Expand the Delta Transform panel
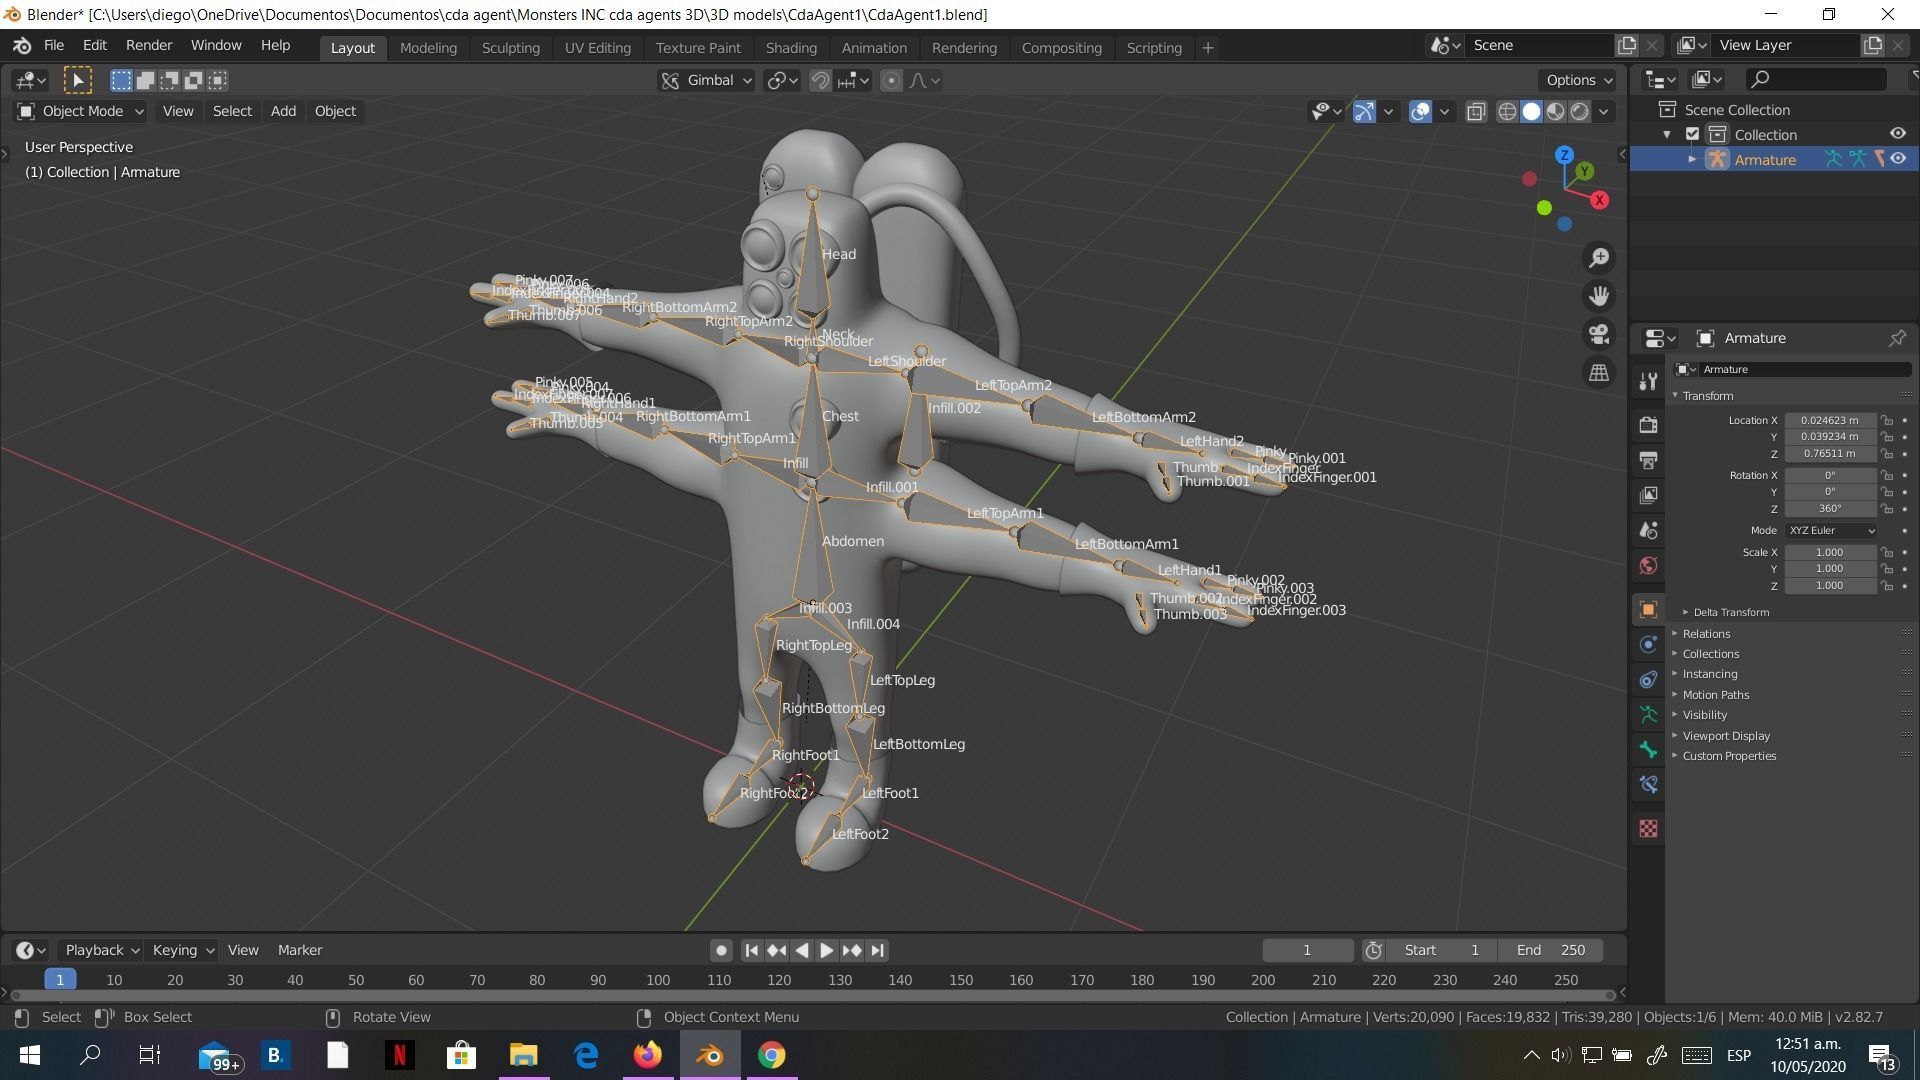1920x1080 pixels. (x=1730, y=612)
